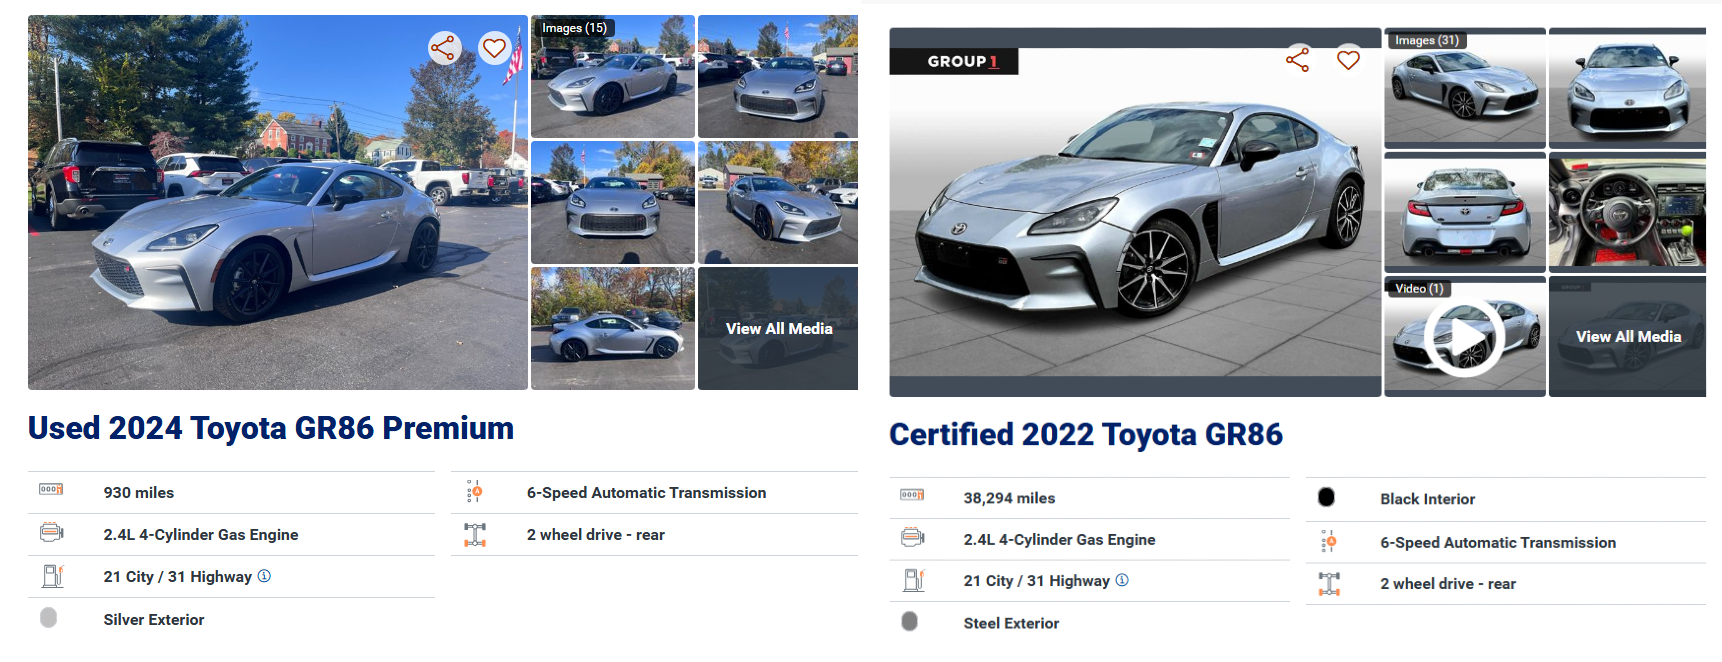The width and height of the screenshot is (1722, 662).
Task: Open View All Media for 2024 GR86
Action: point(778,328)
